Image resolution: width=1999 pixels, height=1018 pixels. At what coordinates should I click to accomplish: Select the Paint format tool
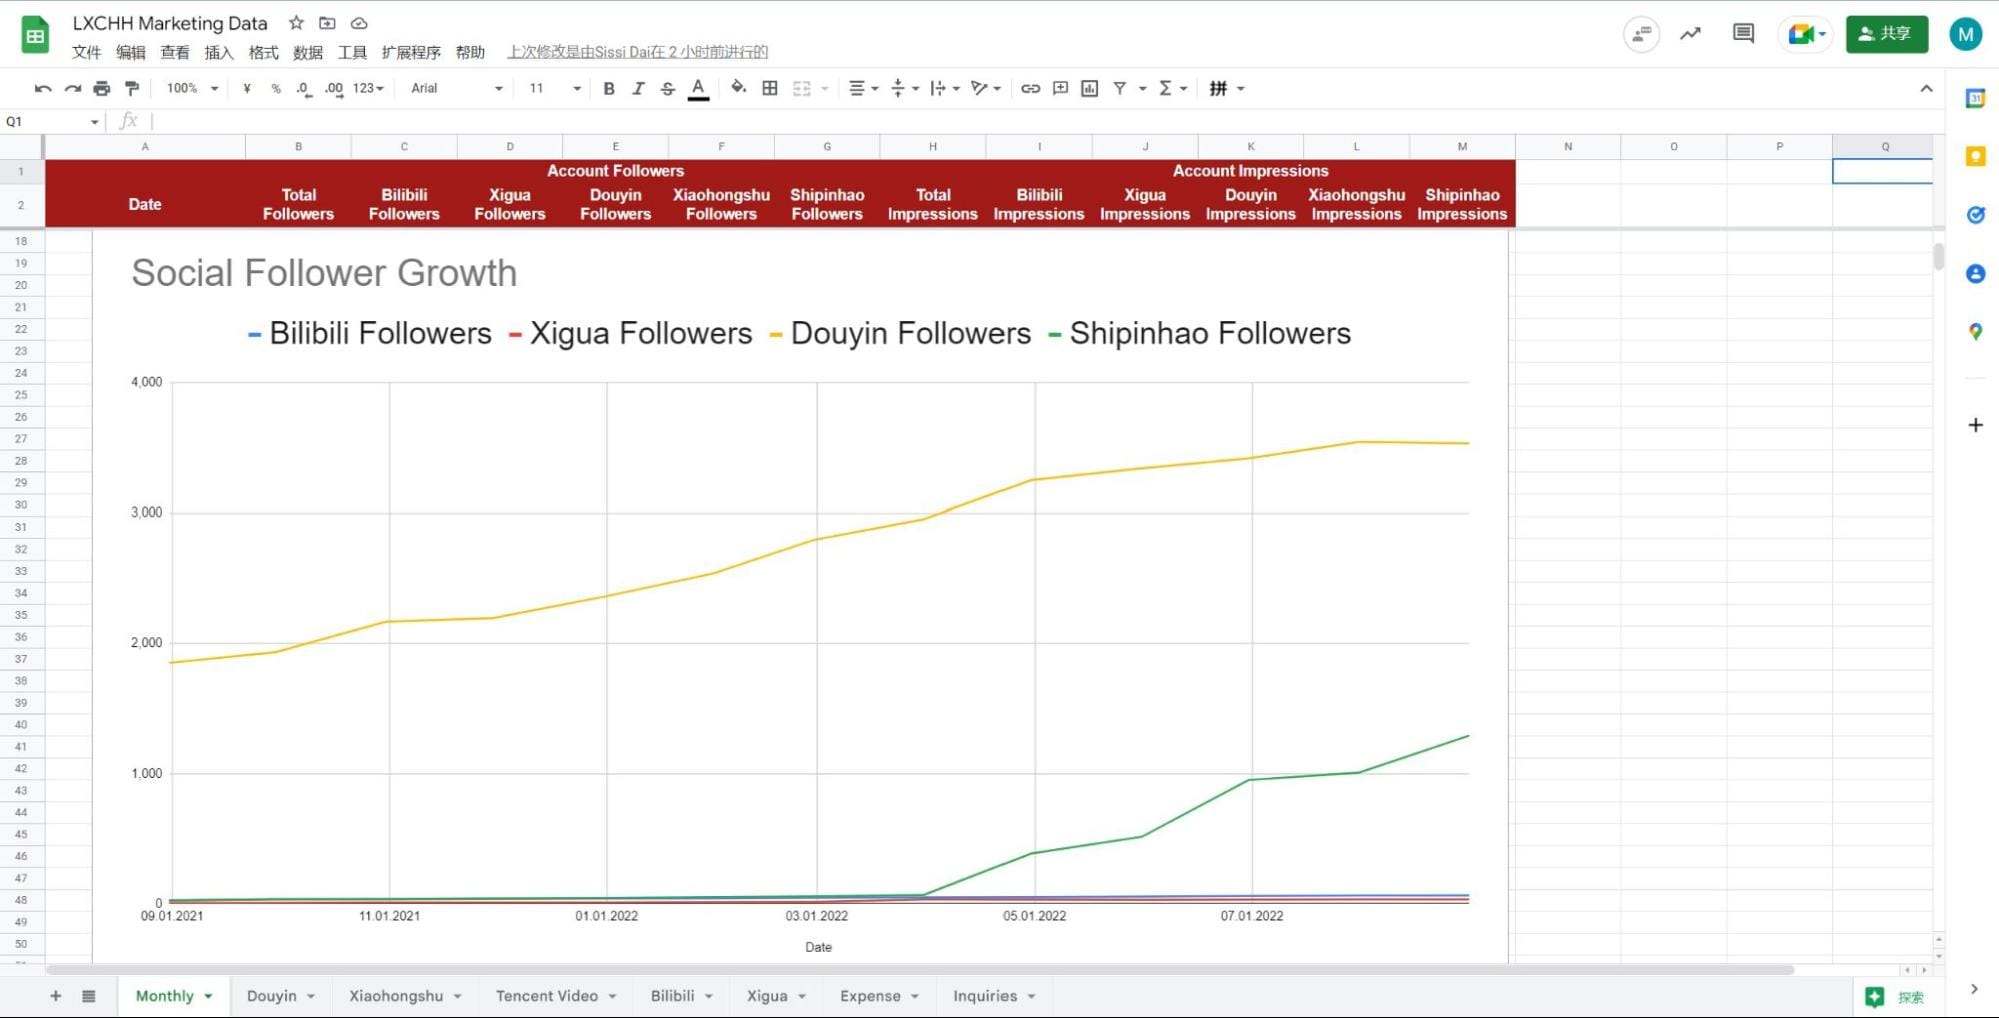point(131,88)
